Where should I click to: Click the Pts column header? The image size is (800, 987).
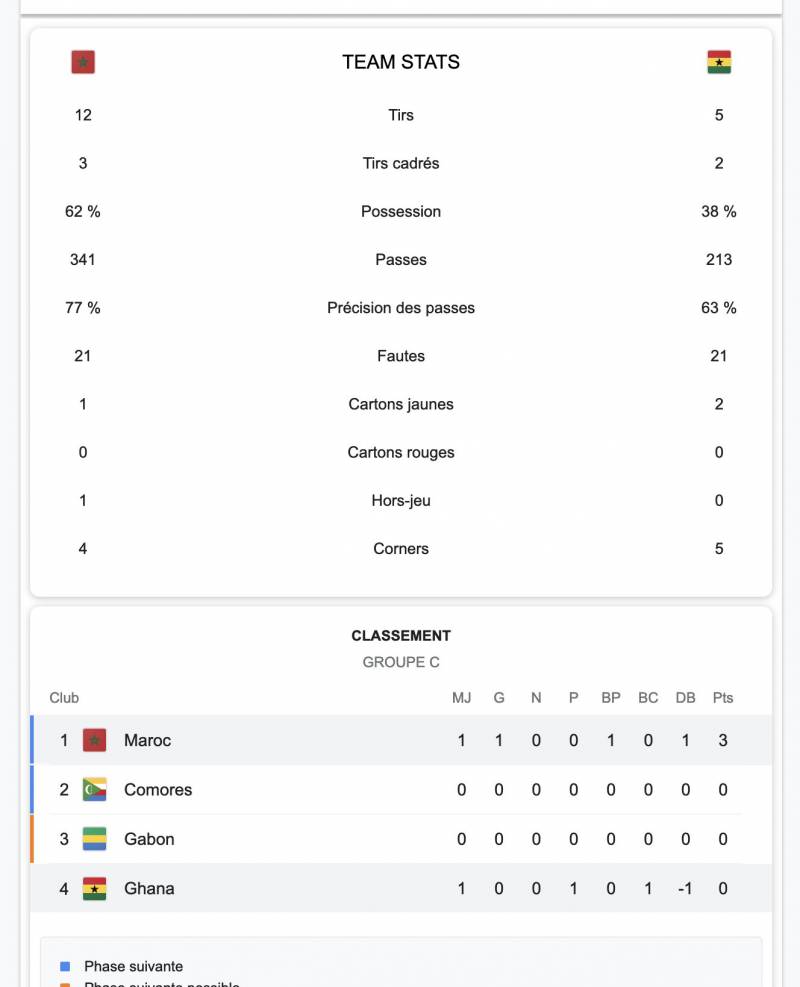(x=723, y=697)
